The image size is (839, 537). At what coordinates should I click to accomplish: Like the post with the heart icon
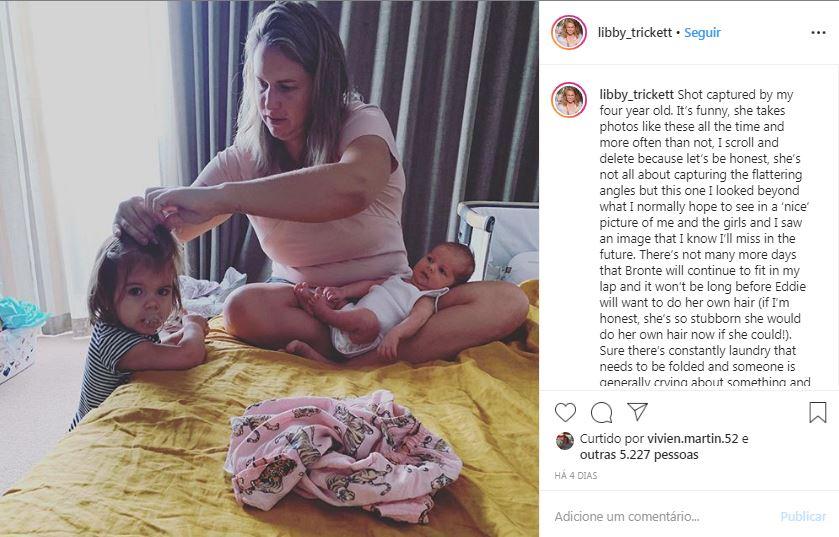point(565,412)
